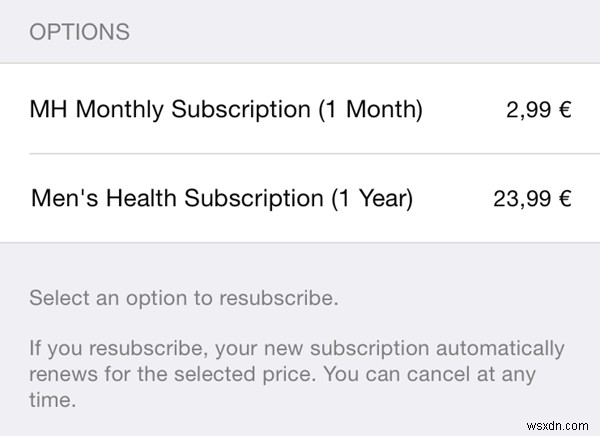The width and height of the screenshot is (600, 436).
Task: Click "You can cancel at any time" sentence
Action: (x=282, y=387)
